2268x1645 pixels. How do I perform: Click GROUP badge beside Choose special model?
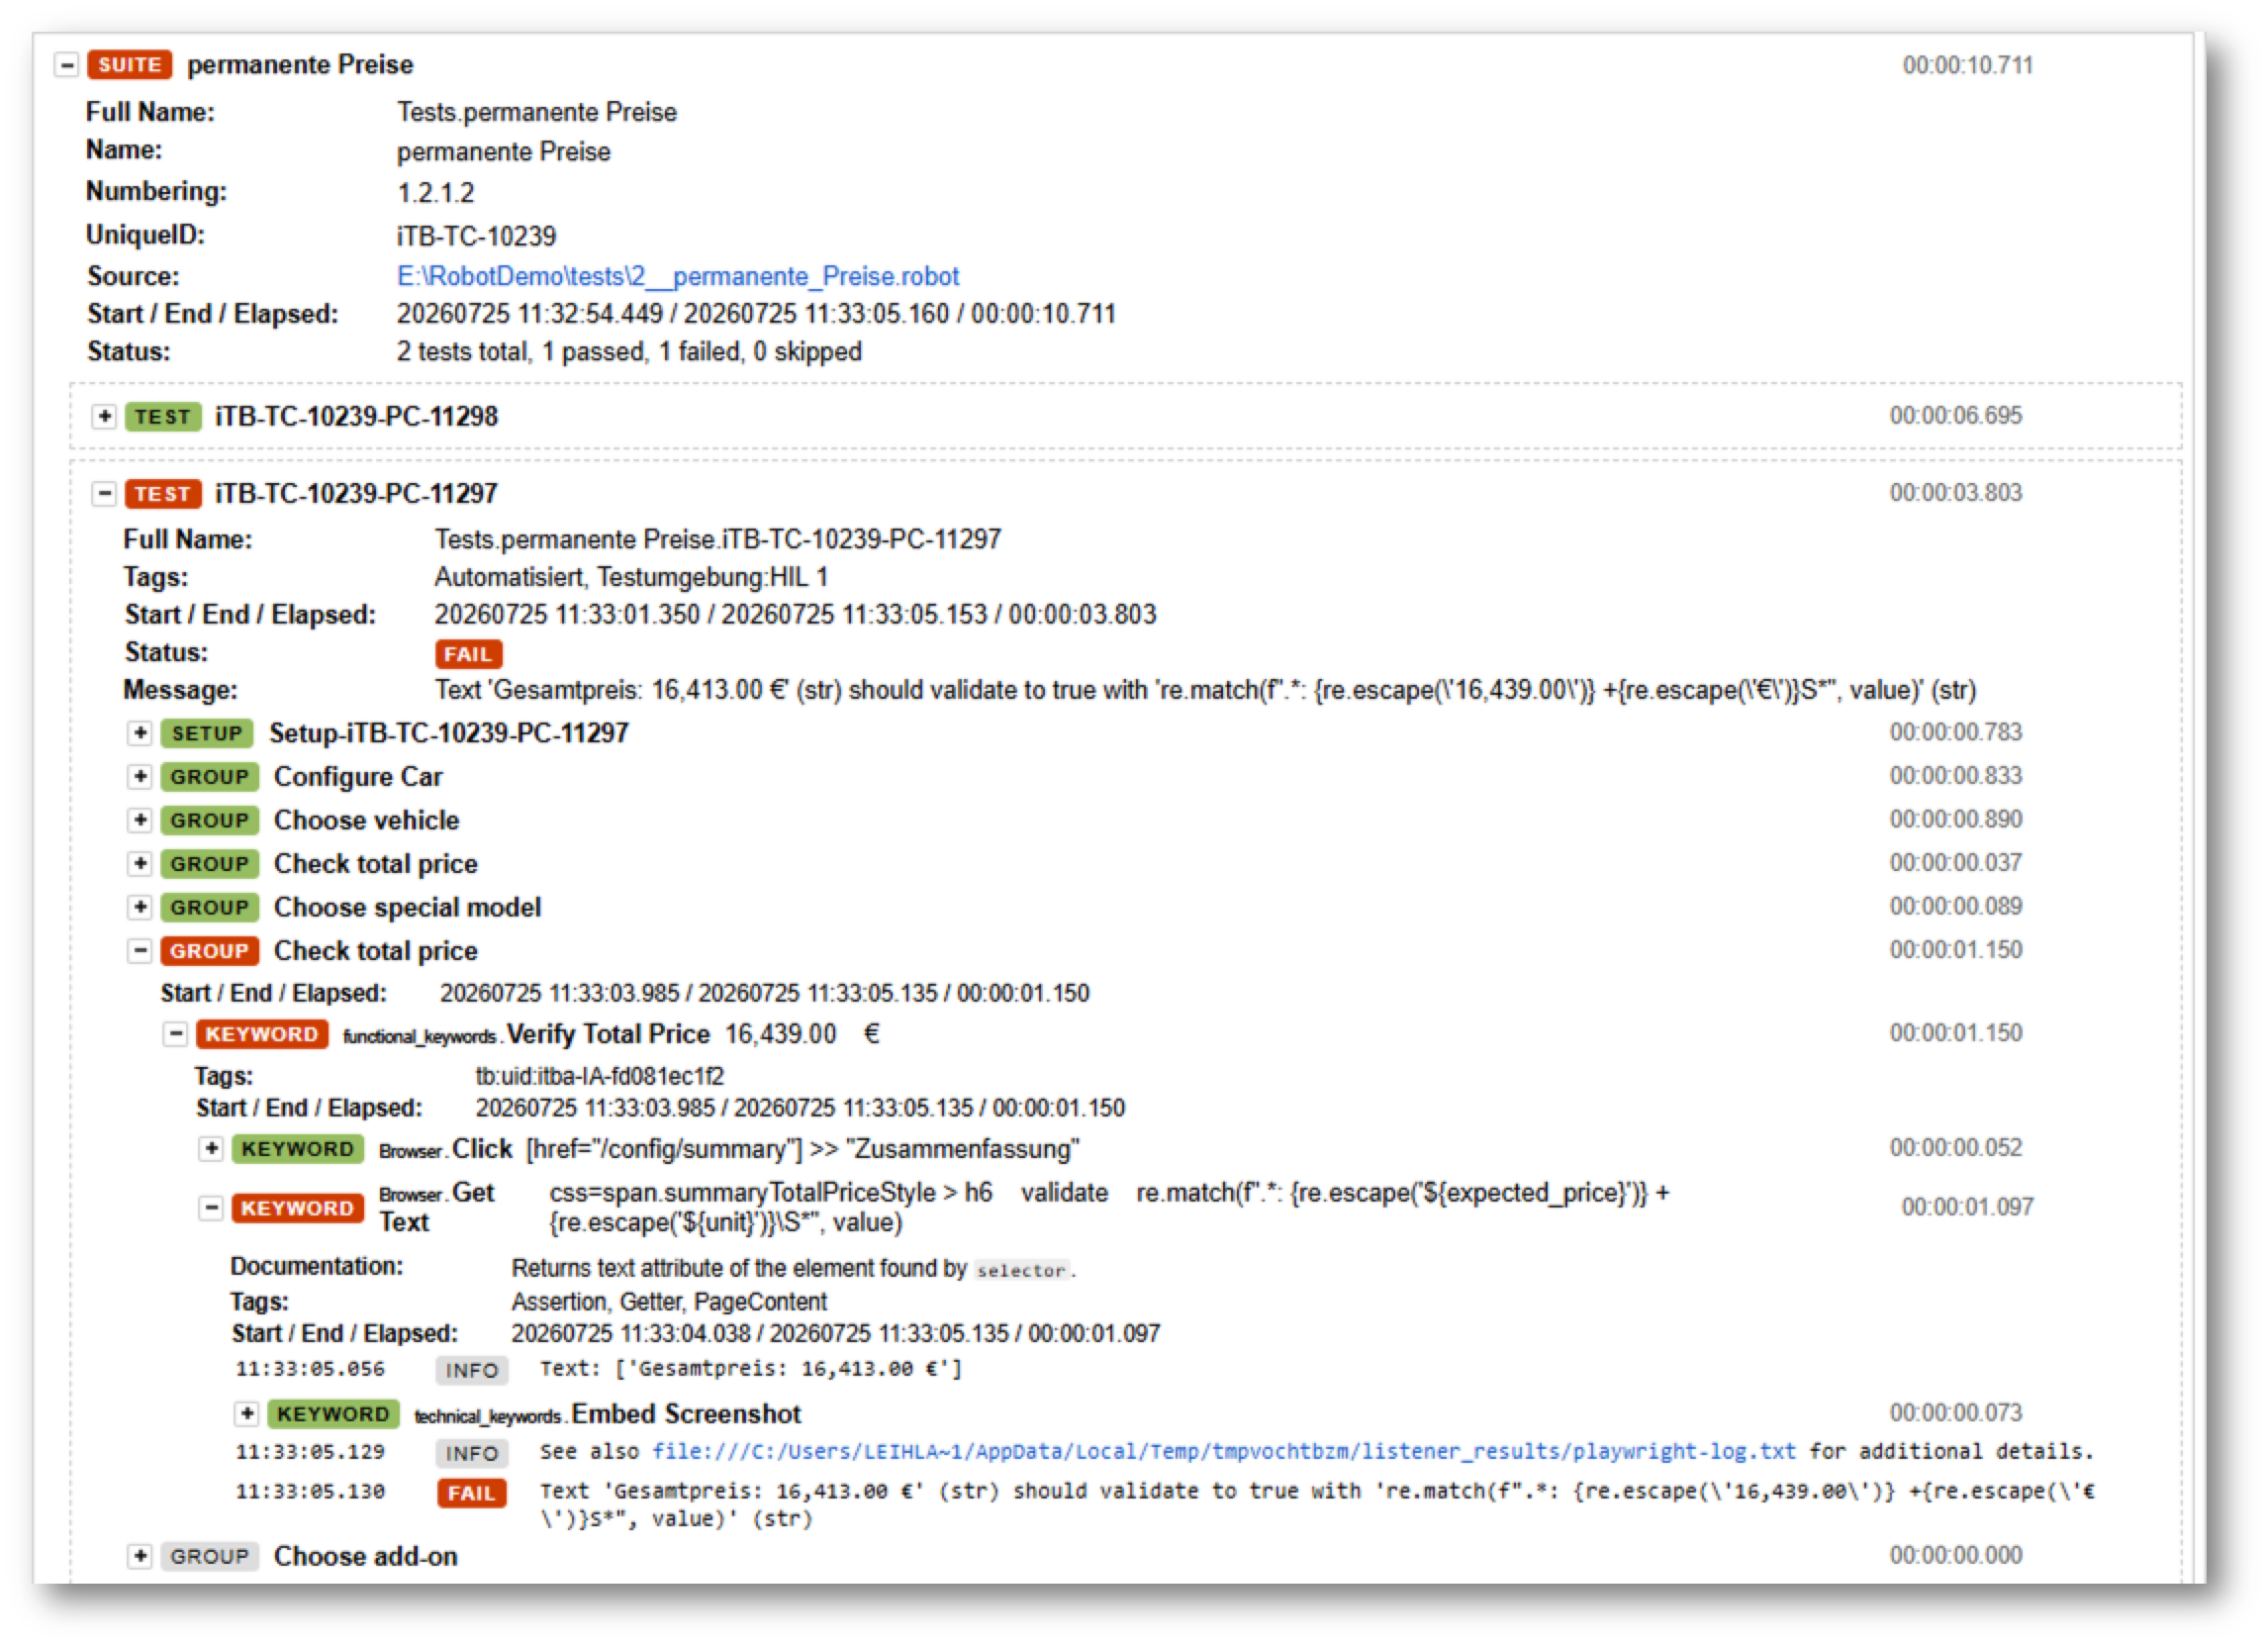coord(210,907)
